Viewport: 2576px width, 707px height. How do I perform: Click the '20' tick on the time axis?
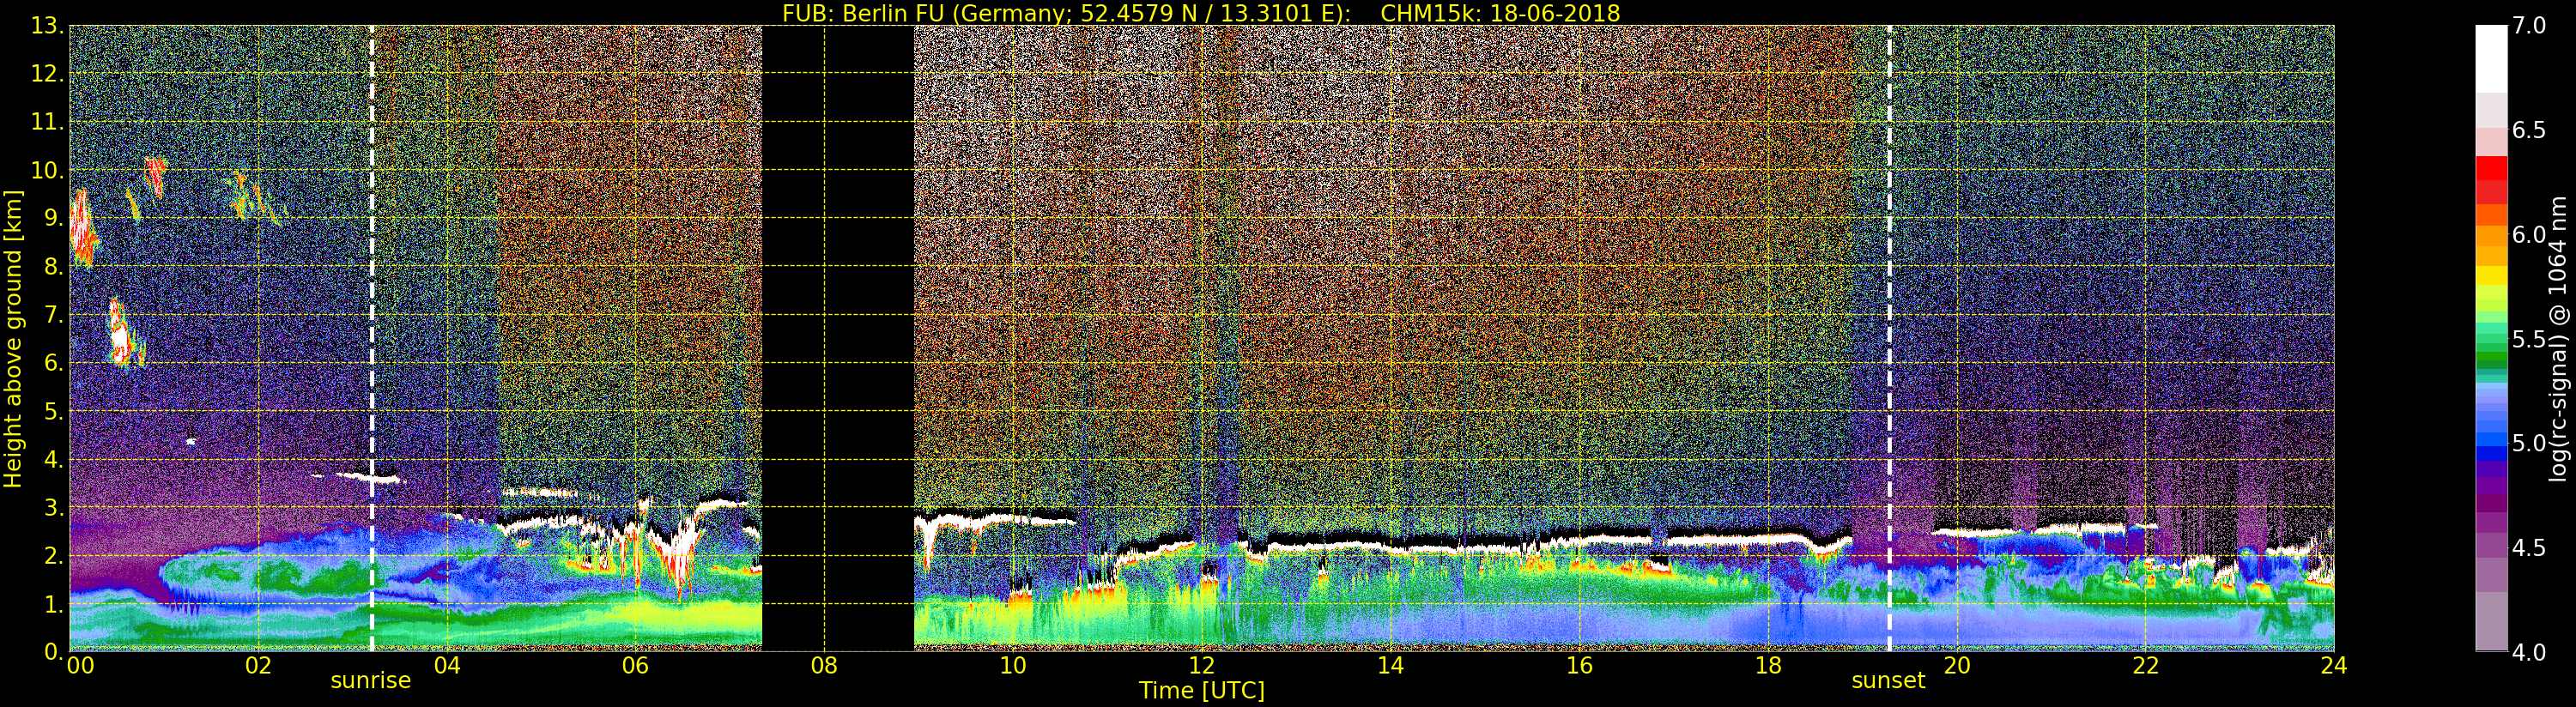[x=1957, y=665]
